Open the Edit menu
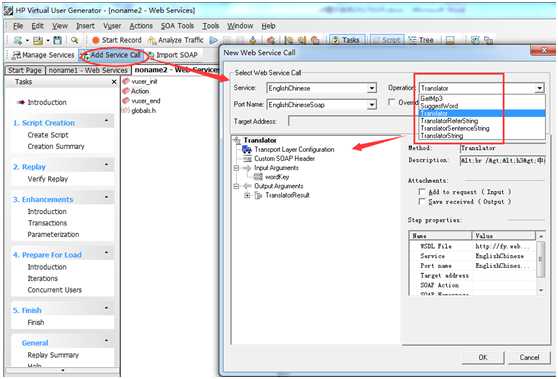Image resolution: width=558 pixels, height=379 pixels. pyautogui.click(x=37, y=26)
